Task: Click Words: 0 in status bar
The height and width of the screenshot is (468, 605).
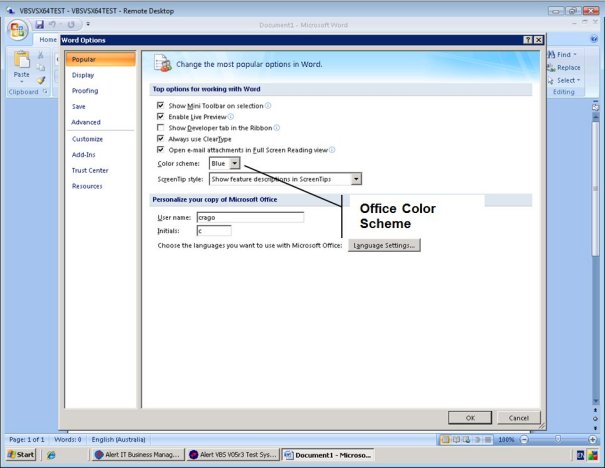Action: [x=68, y=439]
